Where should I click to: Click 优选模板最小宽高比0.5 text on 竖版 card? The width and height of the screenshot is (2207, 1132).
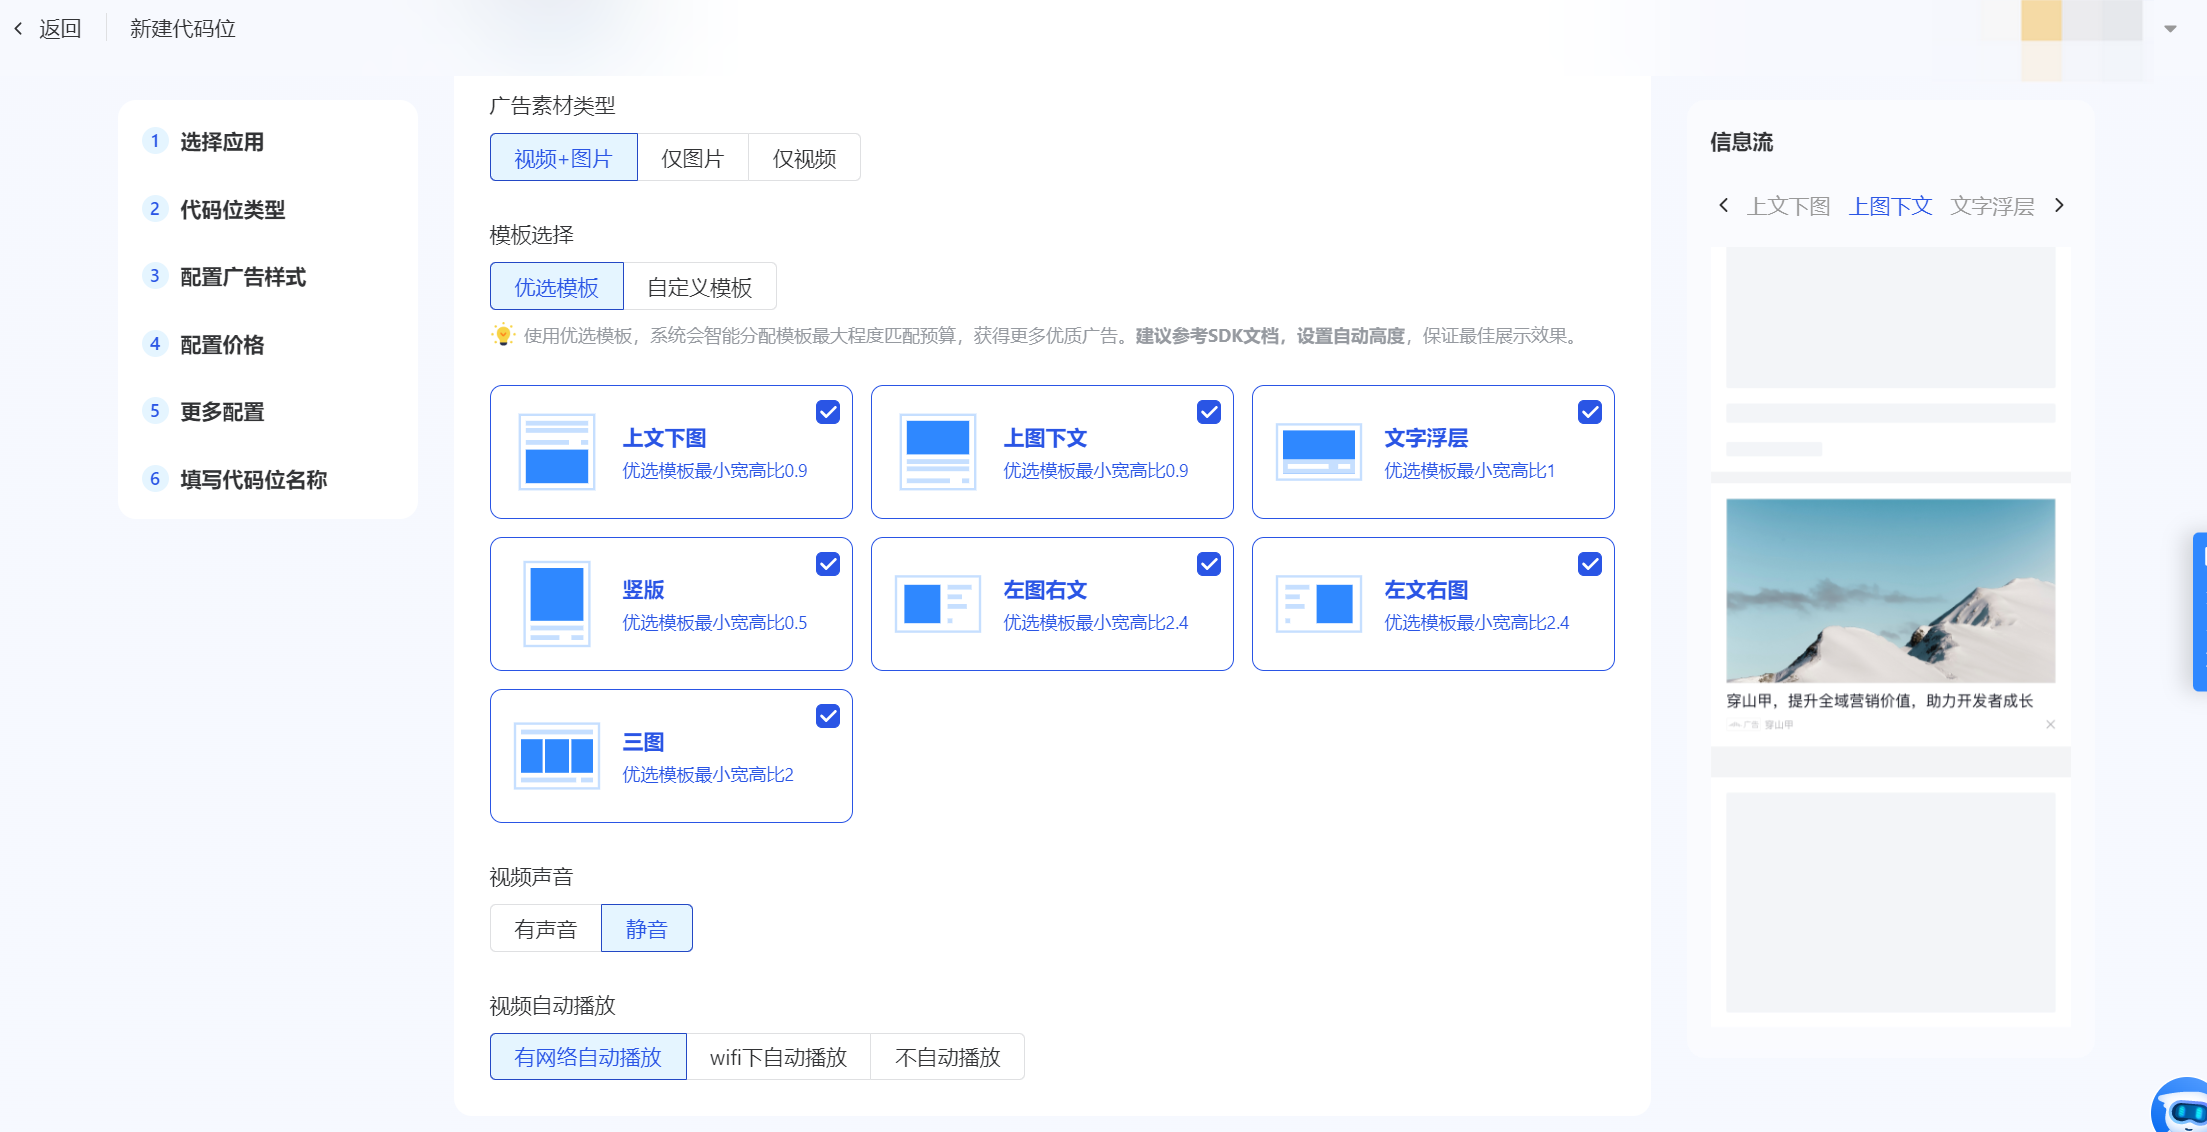714,623
